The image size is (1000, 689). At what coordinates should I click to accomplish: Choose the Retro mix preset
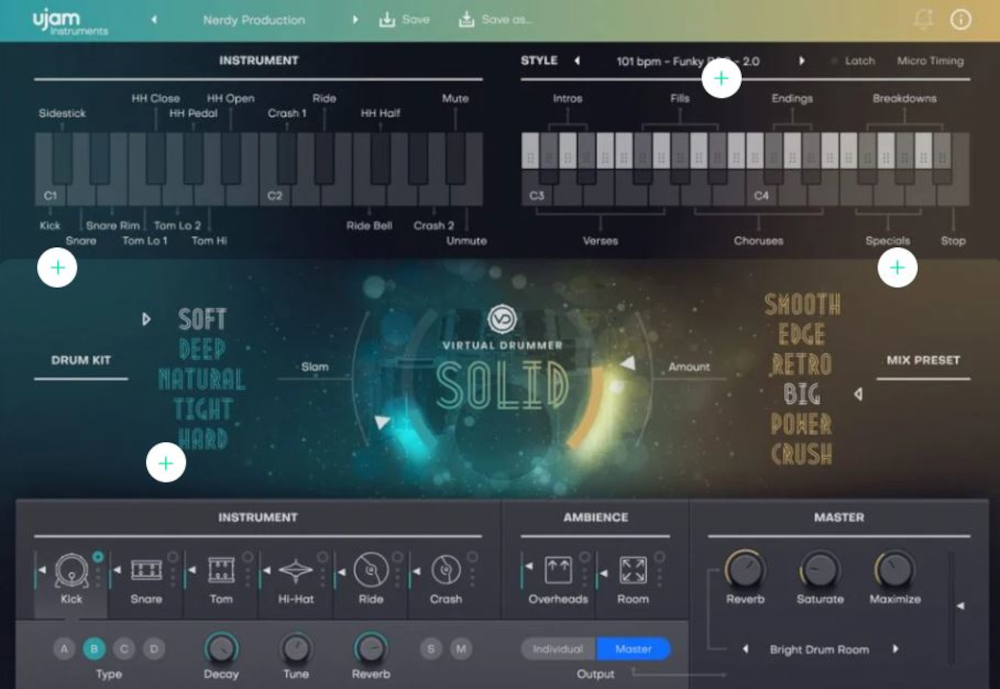802,364
